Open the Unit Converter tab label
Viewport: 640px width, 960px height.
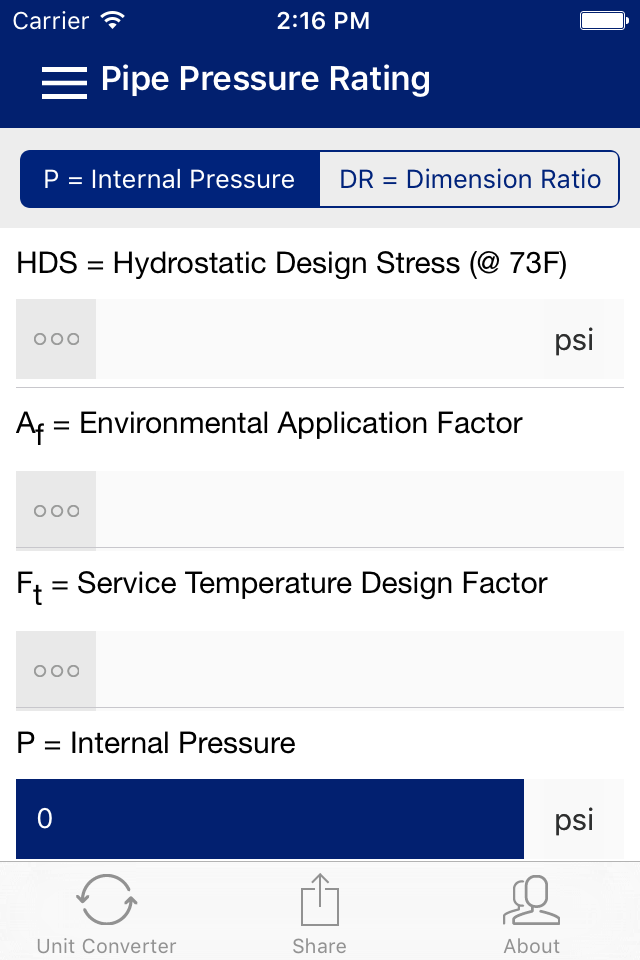pyautogui.click(x=107, y=946)
